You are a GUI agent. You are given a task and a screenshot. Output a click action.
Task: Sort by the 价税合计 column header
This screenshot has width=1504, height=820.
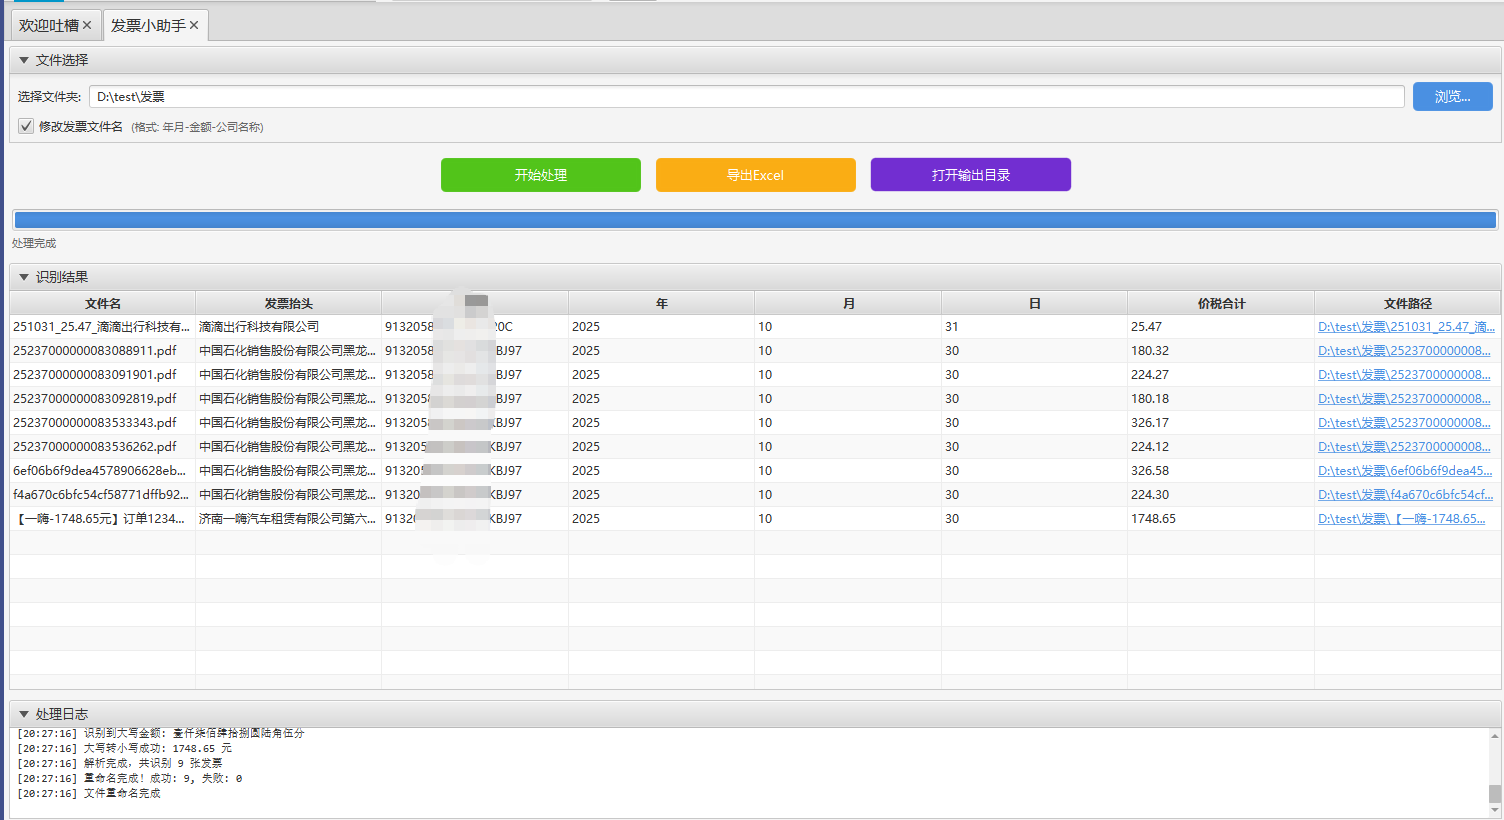[x=1220, y=304]
